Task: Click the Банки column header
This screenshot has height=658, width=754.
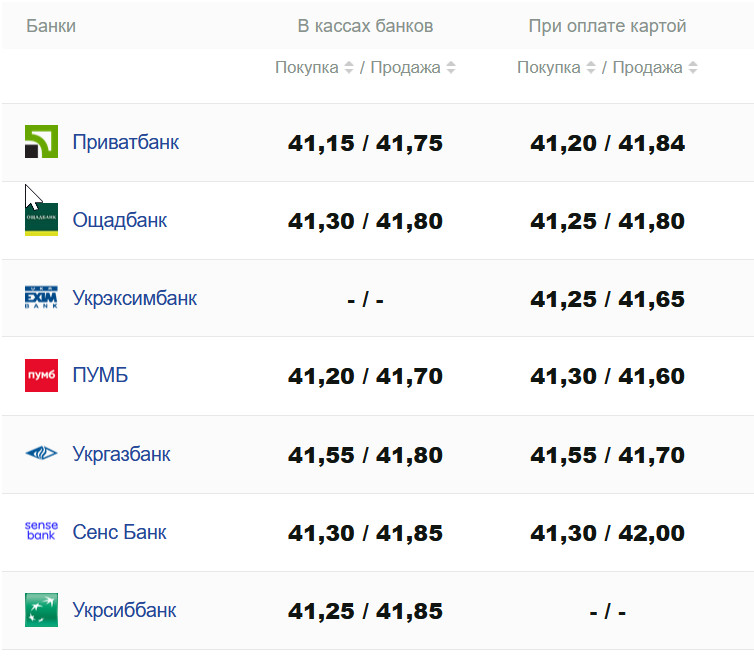Action: (51, 26)
